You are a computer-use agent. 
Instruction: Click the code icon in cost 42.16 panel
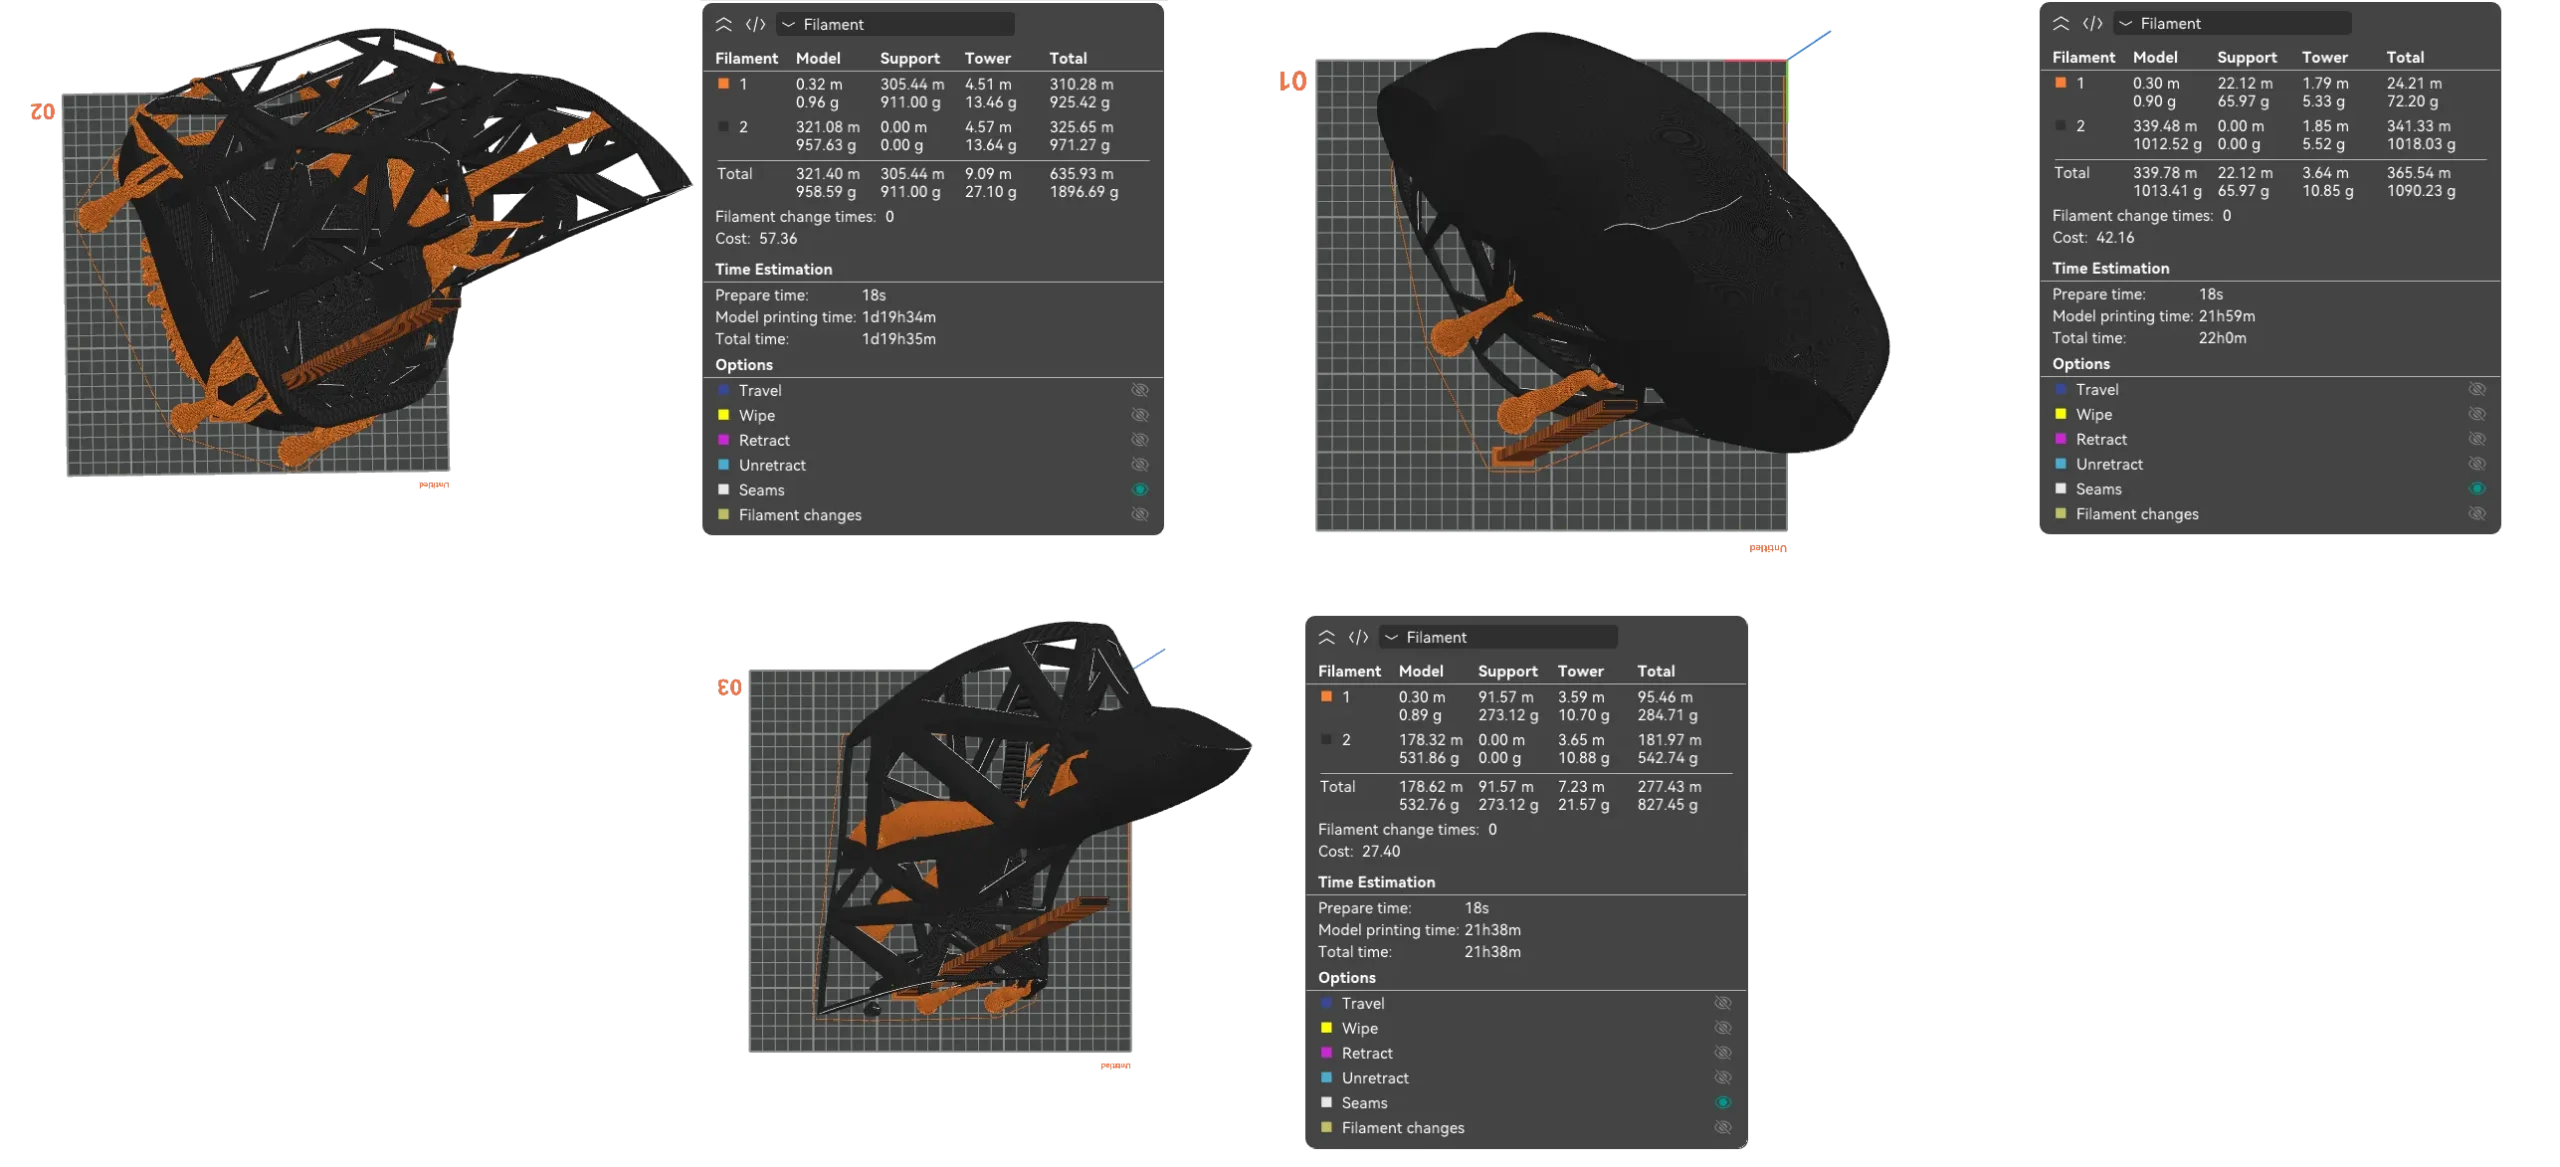[x=2092, y=23]
